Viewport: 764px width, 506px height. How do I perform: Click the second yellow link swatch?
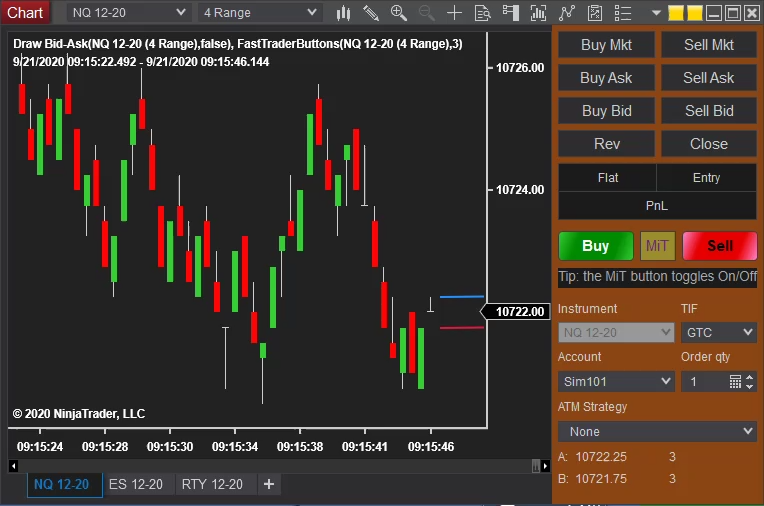click(x=694, y=13)
